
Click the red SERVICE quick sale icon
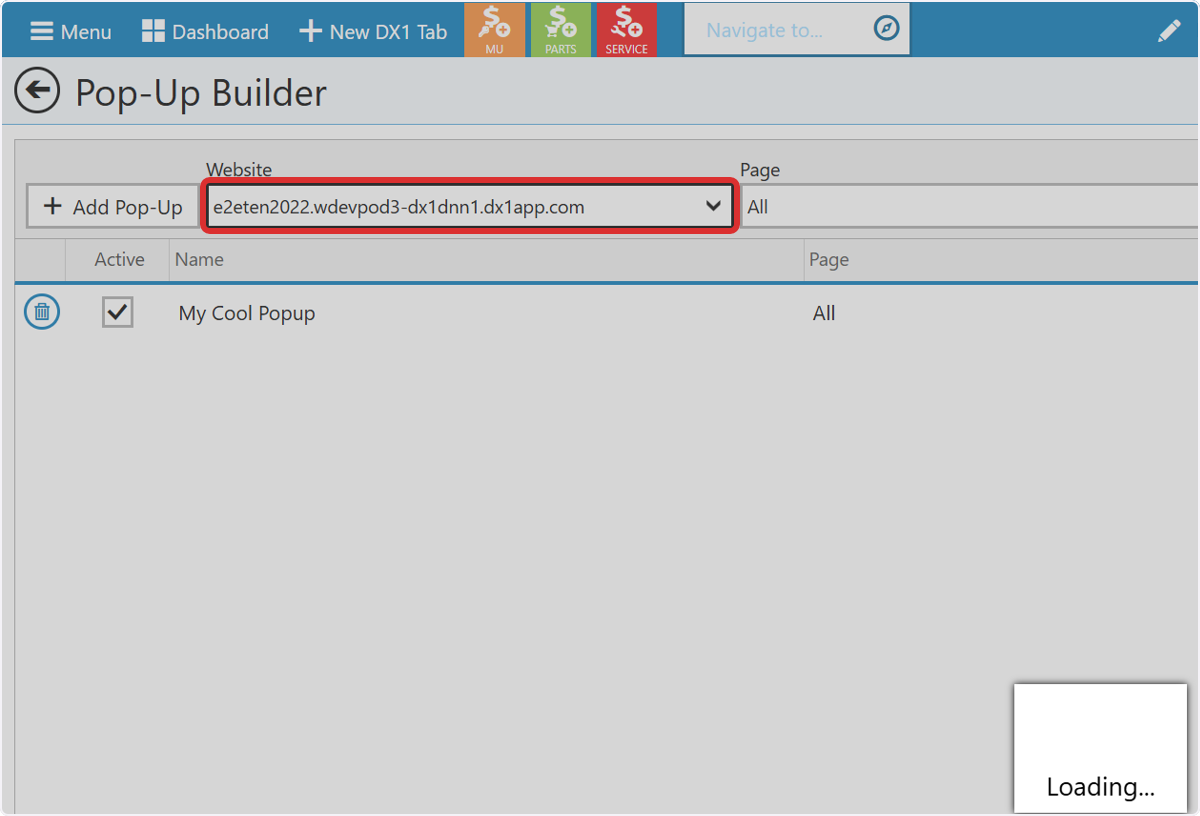(627, 30)
